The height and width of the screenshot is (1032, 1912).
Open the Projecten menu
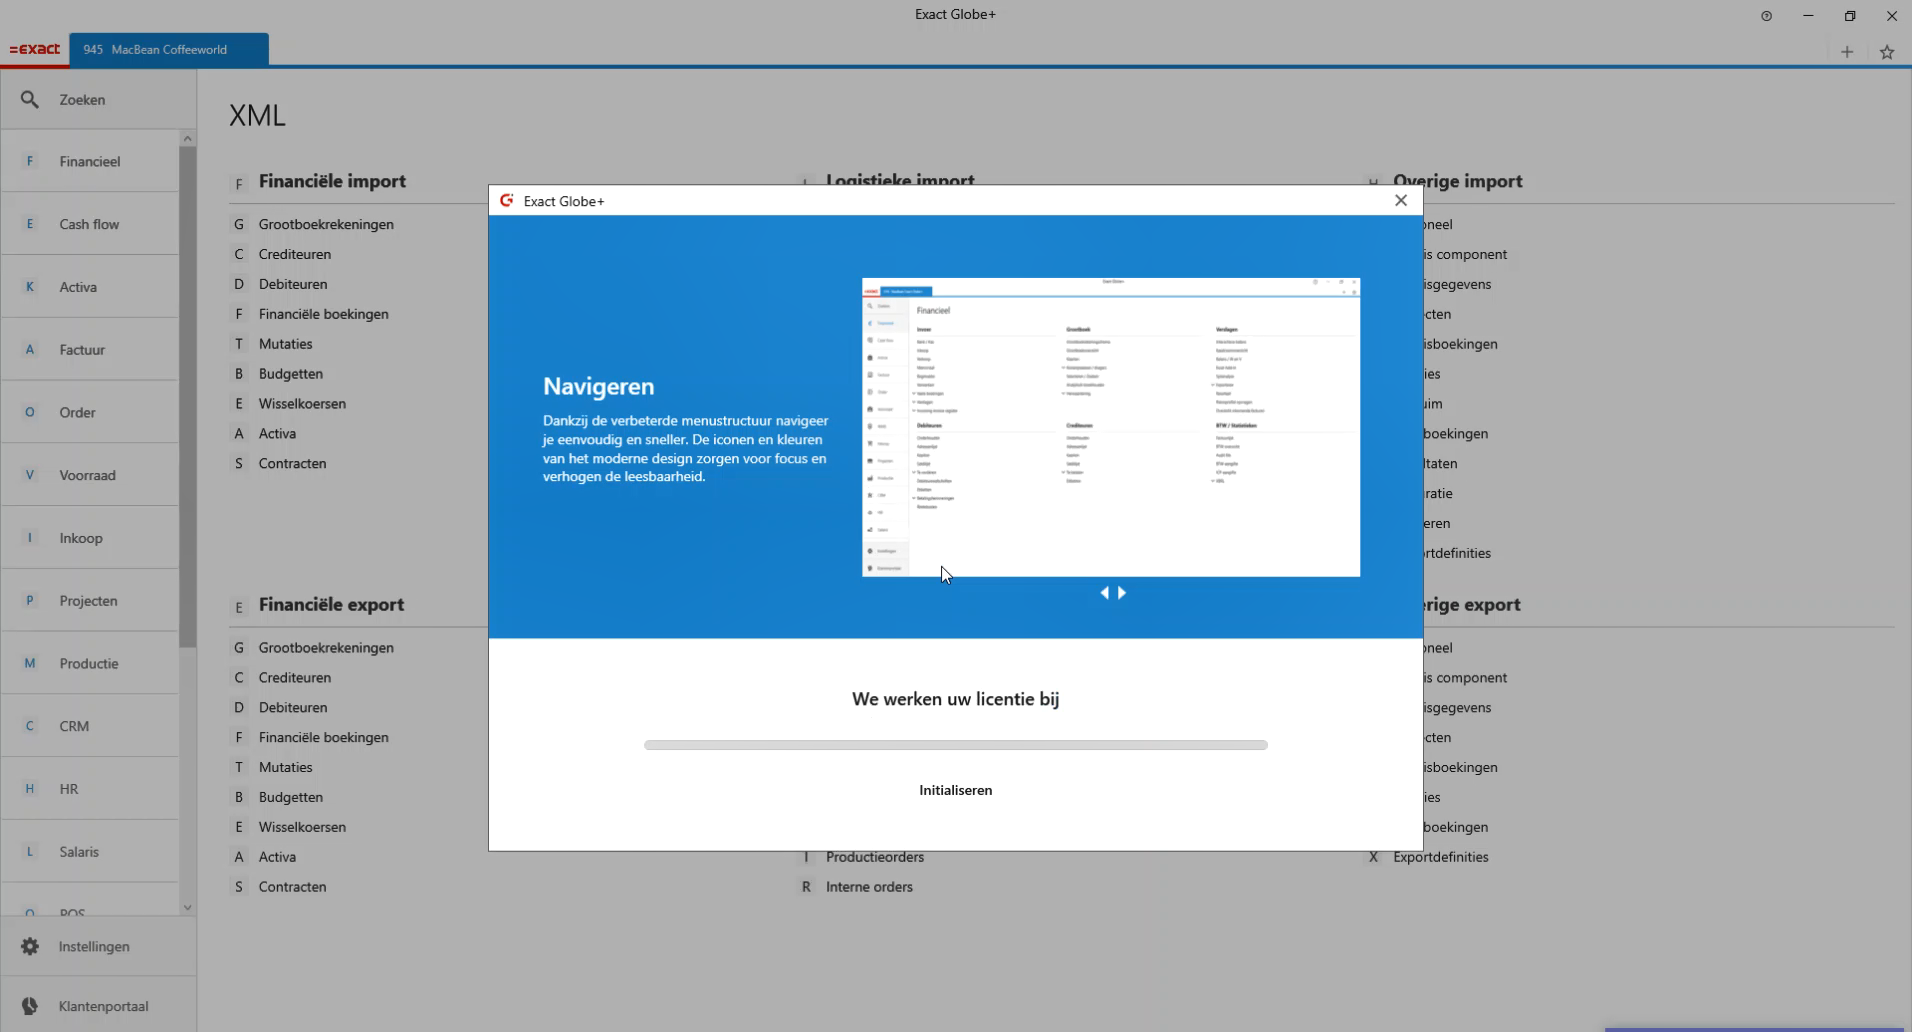(x=90, y=601)
